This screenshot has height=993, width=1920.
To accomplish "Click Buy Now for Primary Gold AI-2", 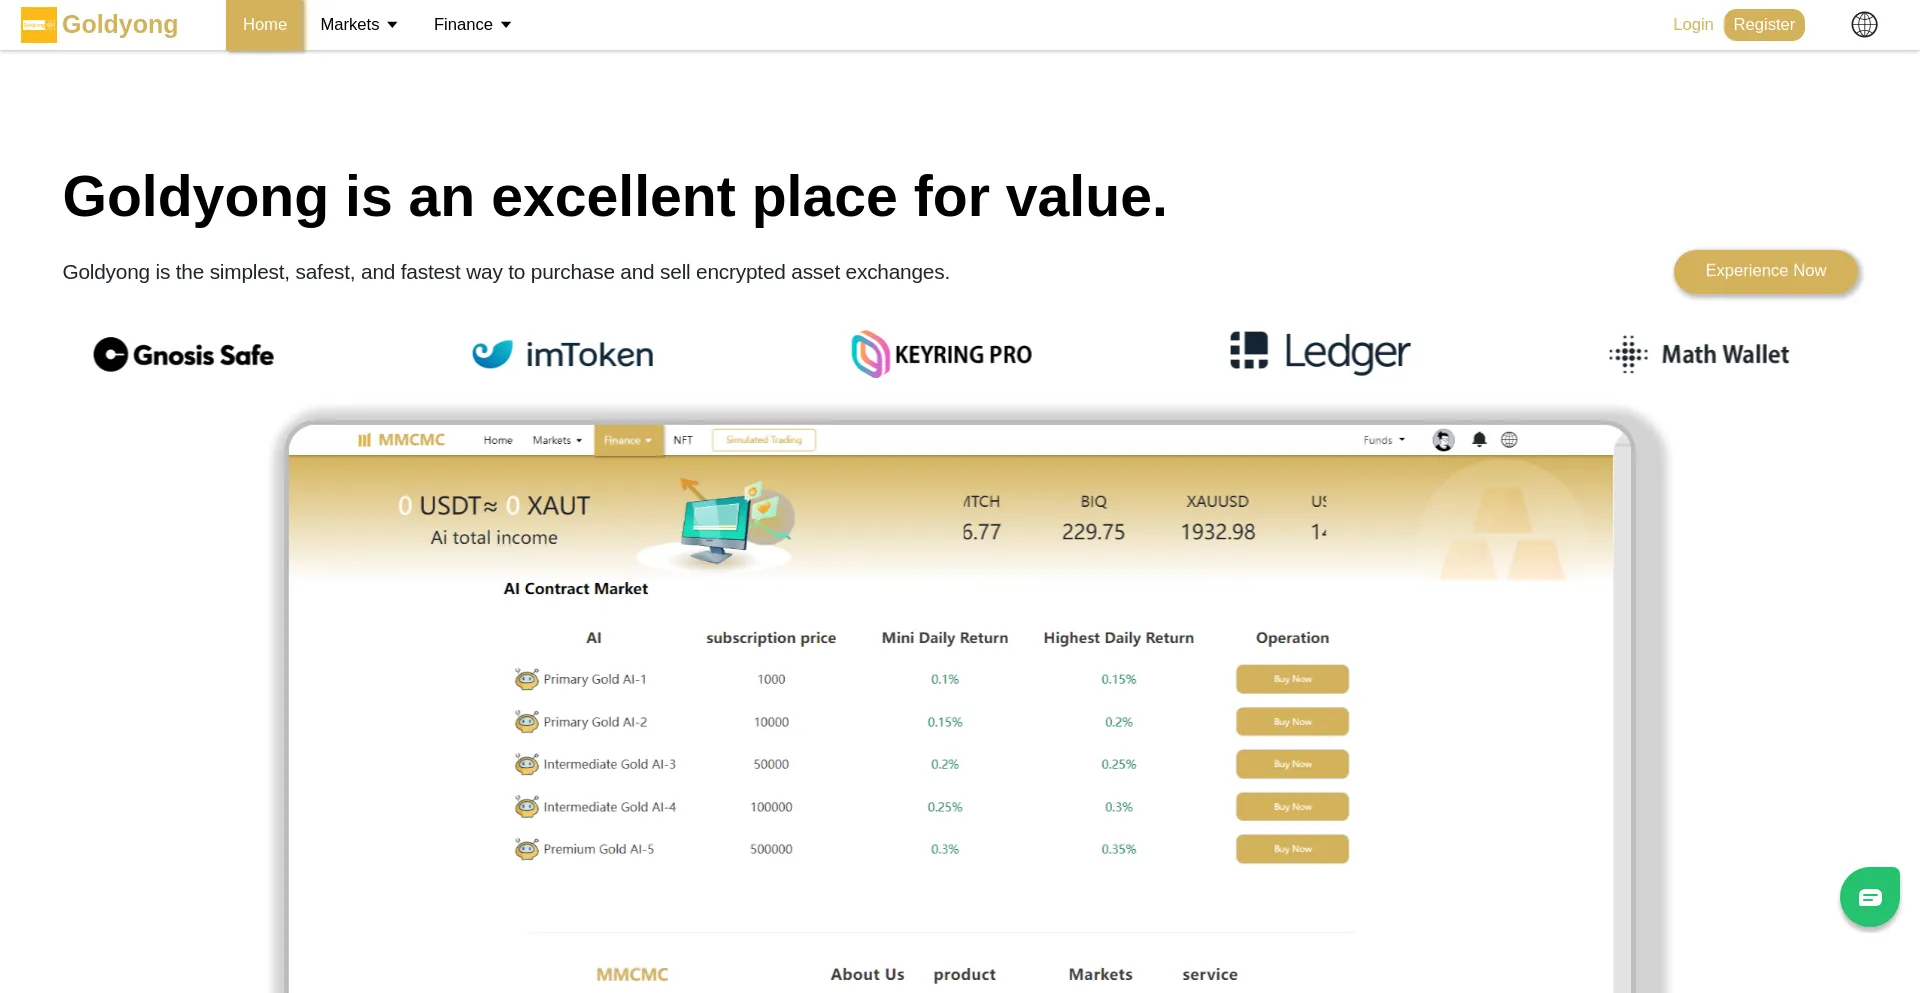I will (x=1292, y=722).
